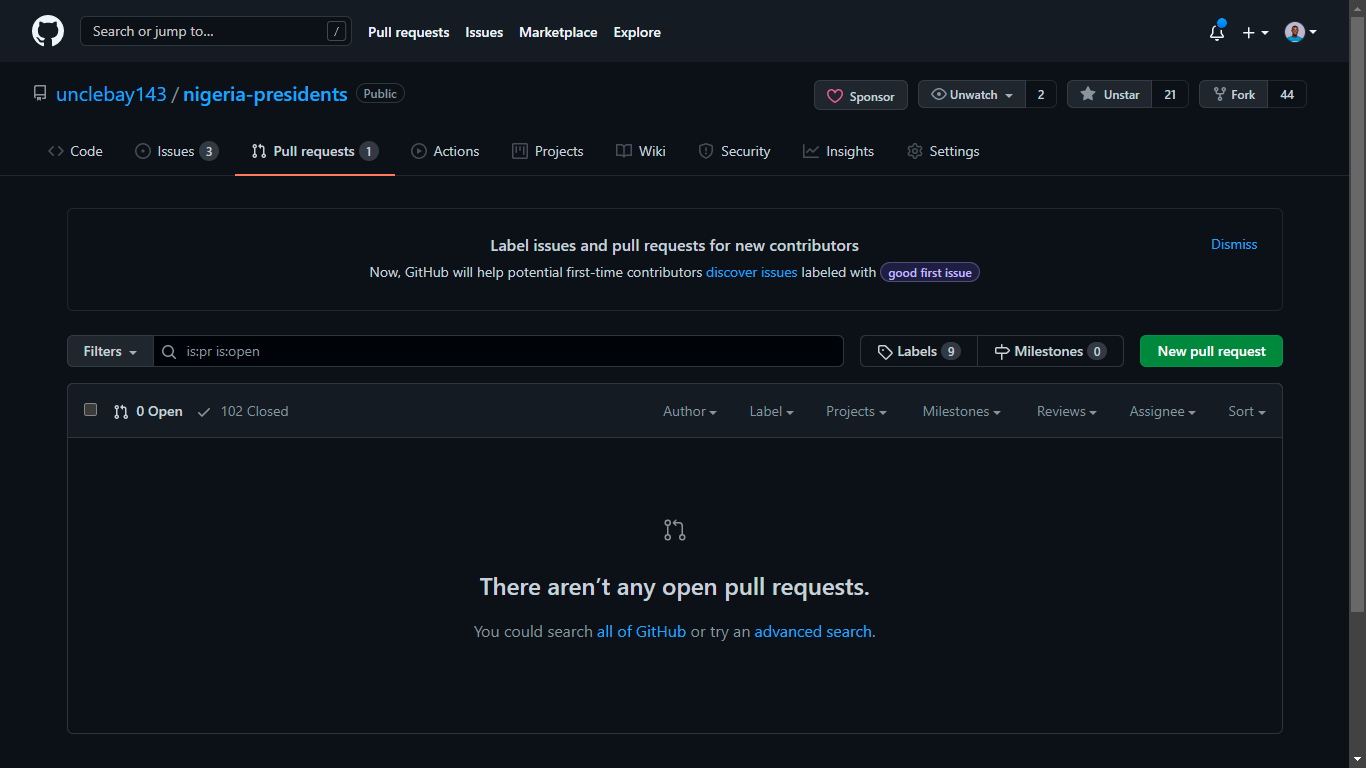The image size is (1366, 768).
Task: Switch to the Issues tab
Action: (x=176, y=151)
